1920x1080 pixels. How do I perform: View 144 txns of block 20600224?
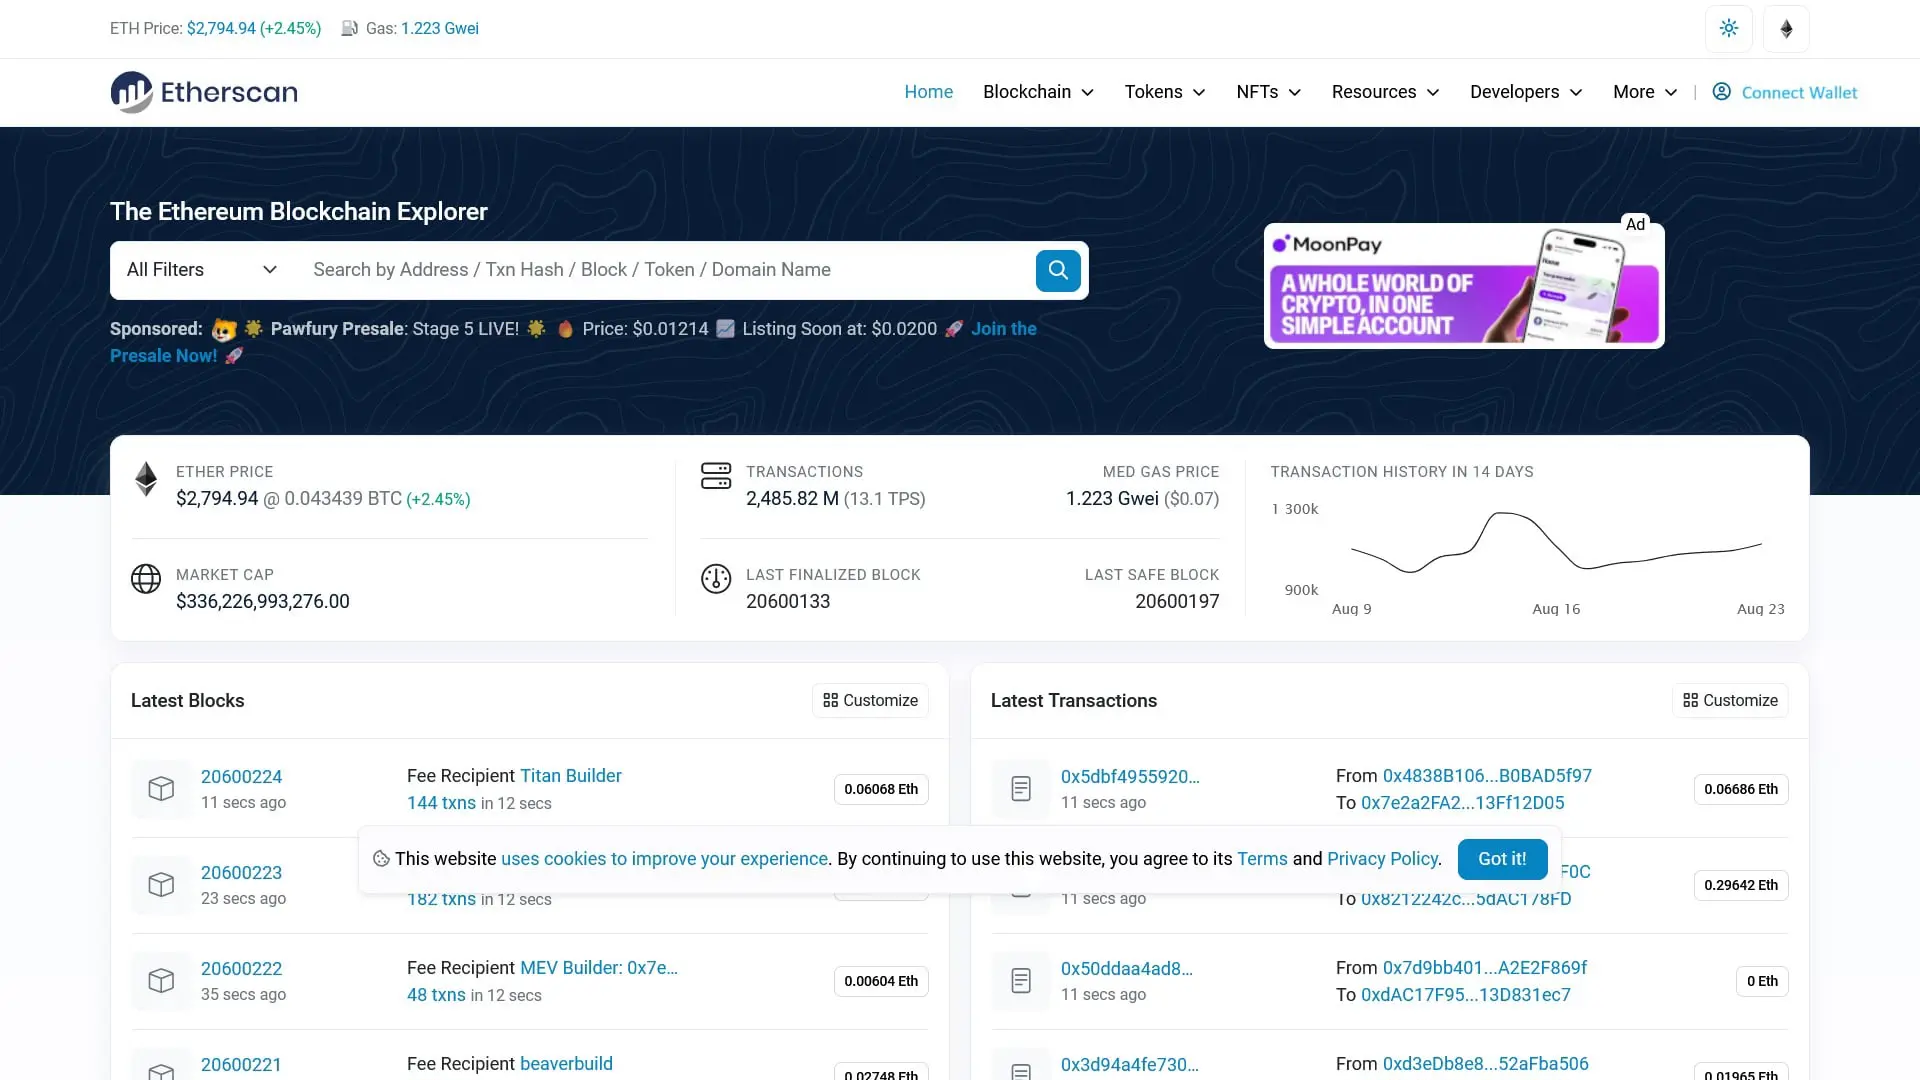point(441,803)
